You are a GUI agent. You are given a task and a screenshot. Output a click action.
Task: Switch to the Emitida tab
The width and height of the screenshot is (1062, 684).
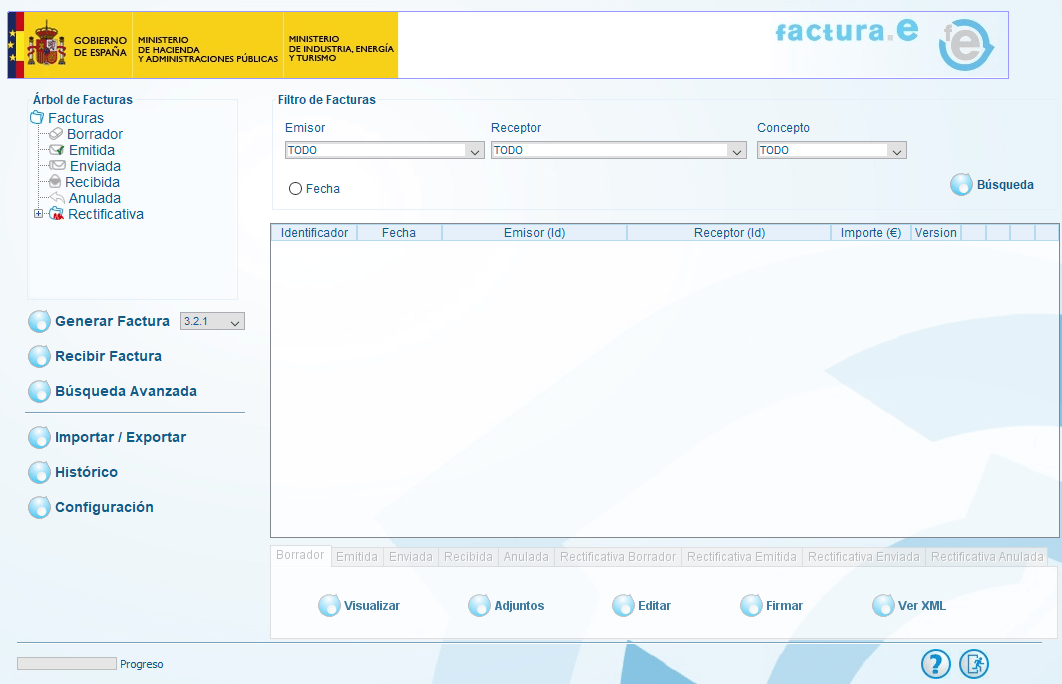(x=357, y=557)
